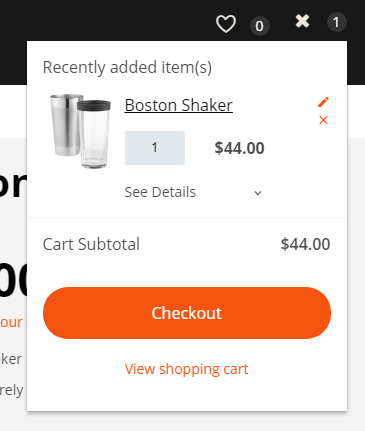Close the mini cart with white X icon

[302, 21]
